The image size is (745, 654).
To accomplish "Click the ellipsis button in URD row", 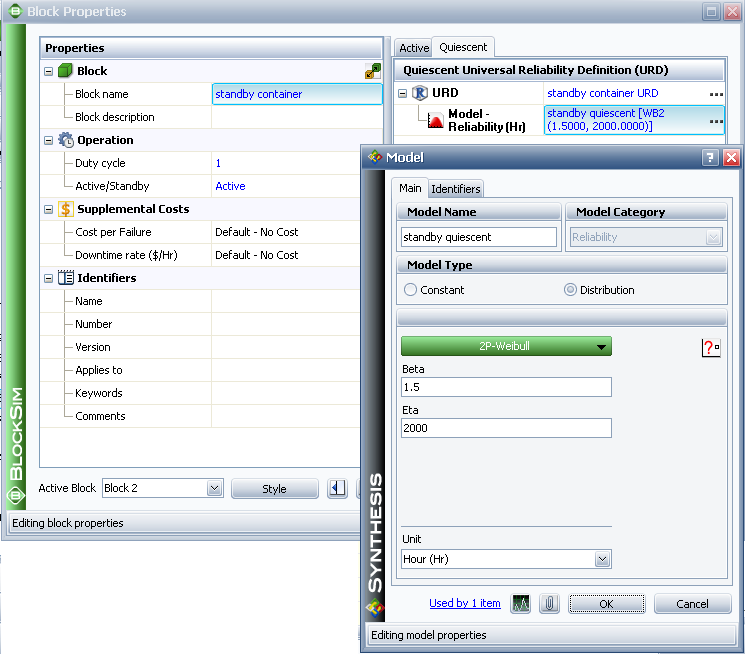I will click(x=716, y=93).
